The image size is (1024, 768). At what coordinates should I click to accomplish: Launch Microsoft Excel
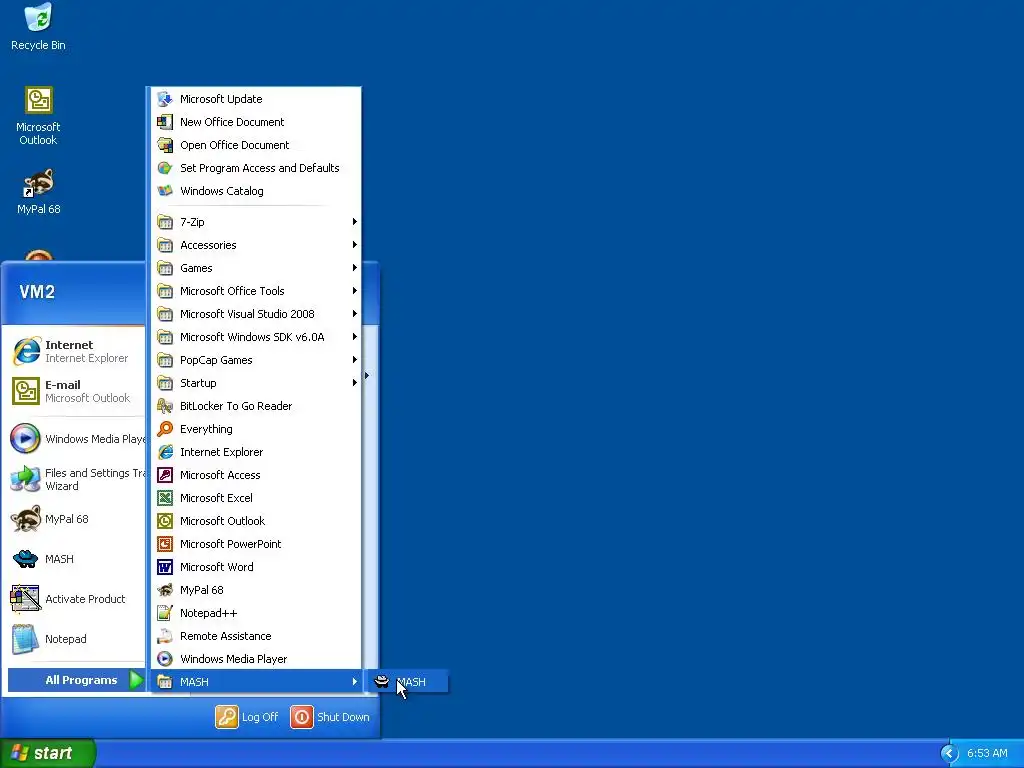tap(256, 498)
